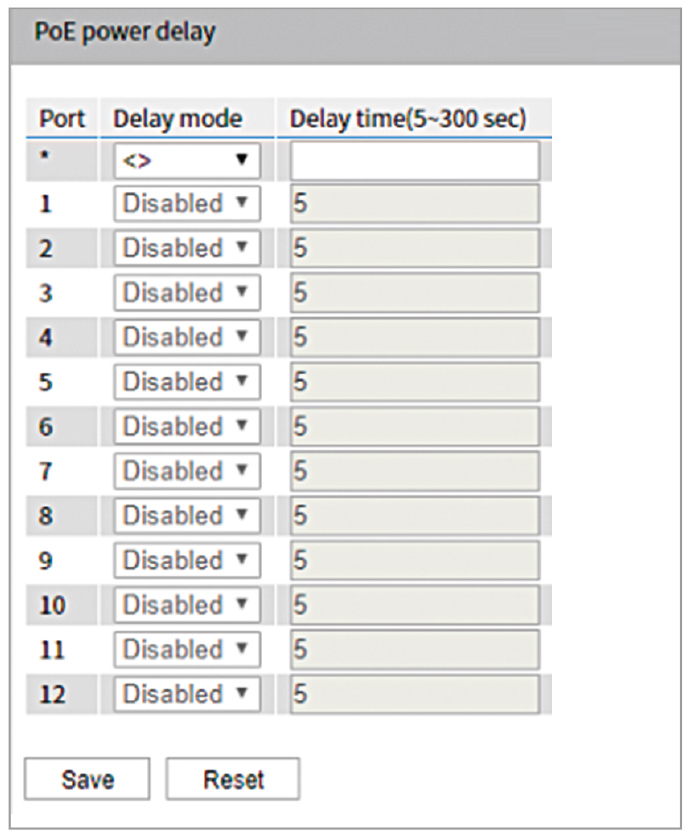689x839 pixels.
Task: Select port 6 delay mode dropdown
Action: (x=186, y=427)
